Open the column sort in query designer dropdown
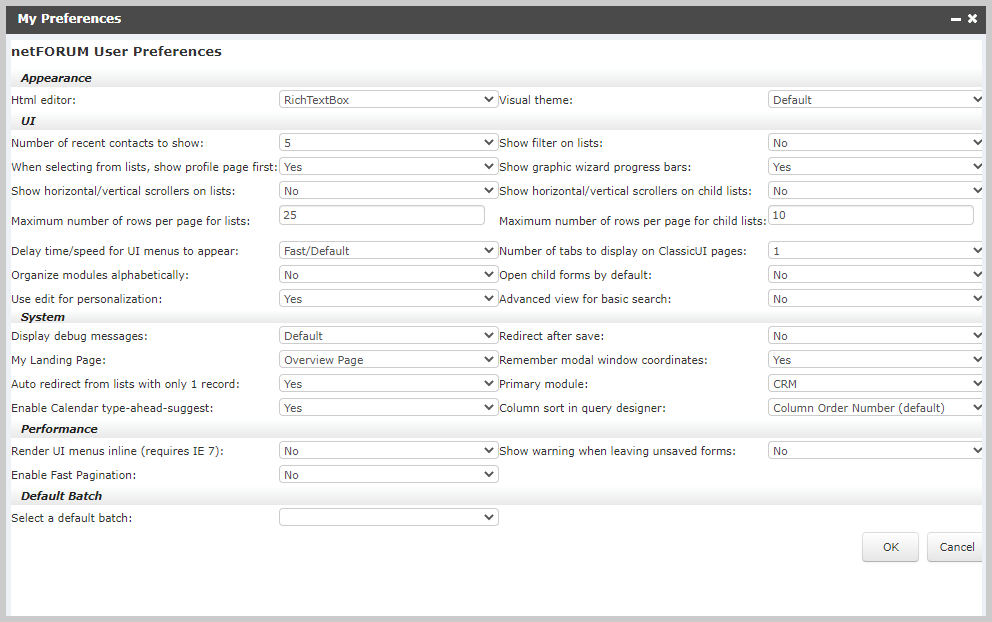992x622 pixels. click(874, 407)
